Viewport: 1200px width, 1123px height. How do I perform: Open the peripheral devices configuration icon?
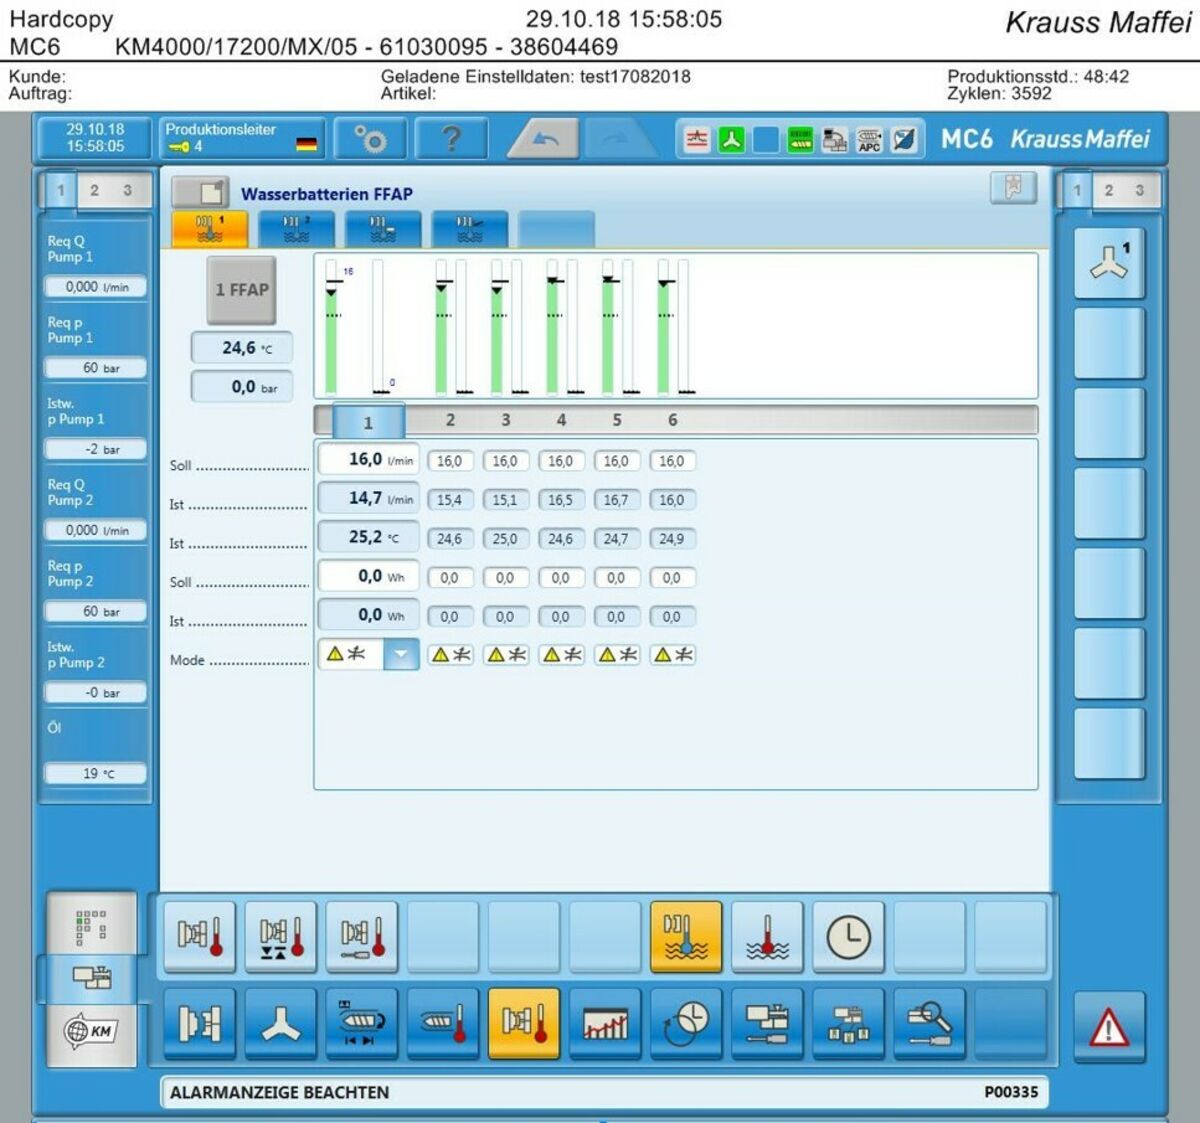point(766,1023)
